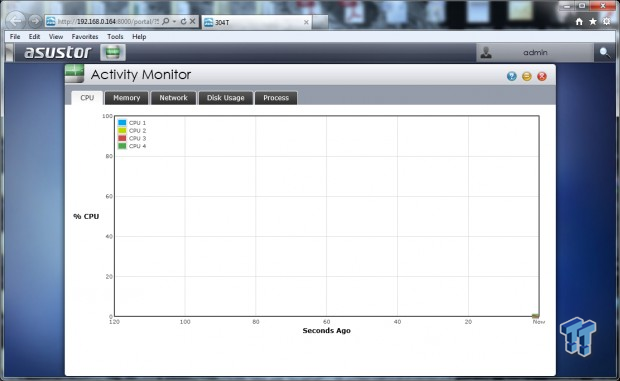Open the Disk Usage tab

coord(225,98)
